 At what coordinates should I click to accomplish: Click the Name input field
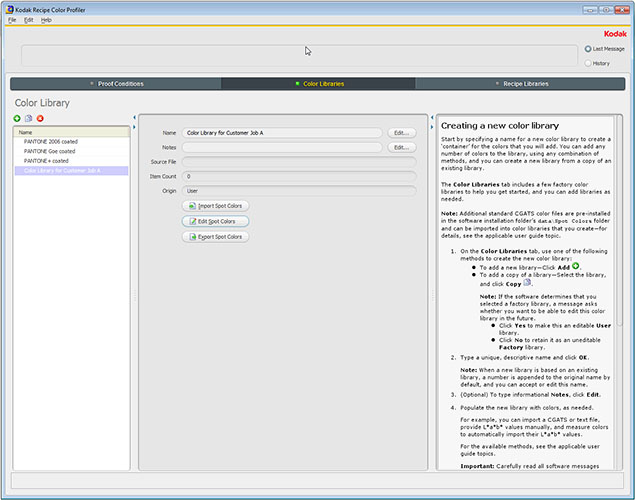(282, 133)
